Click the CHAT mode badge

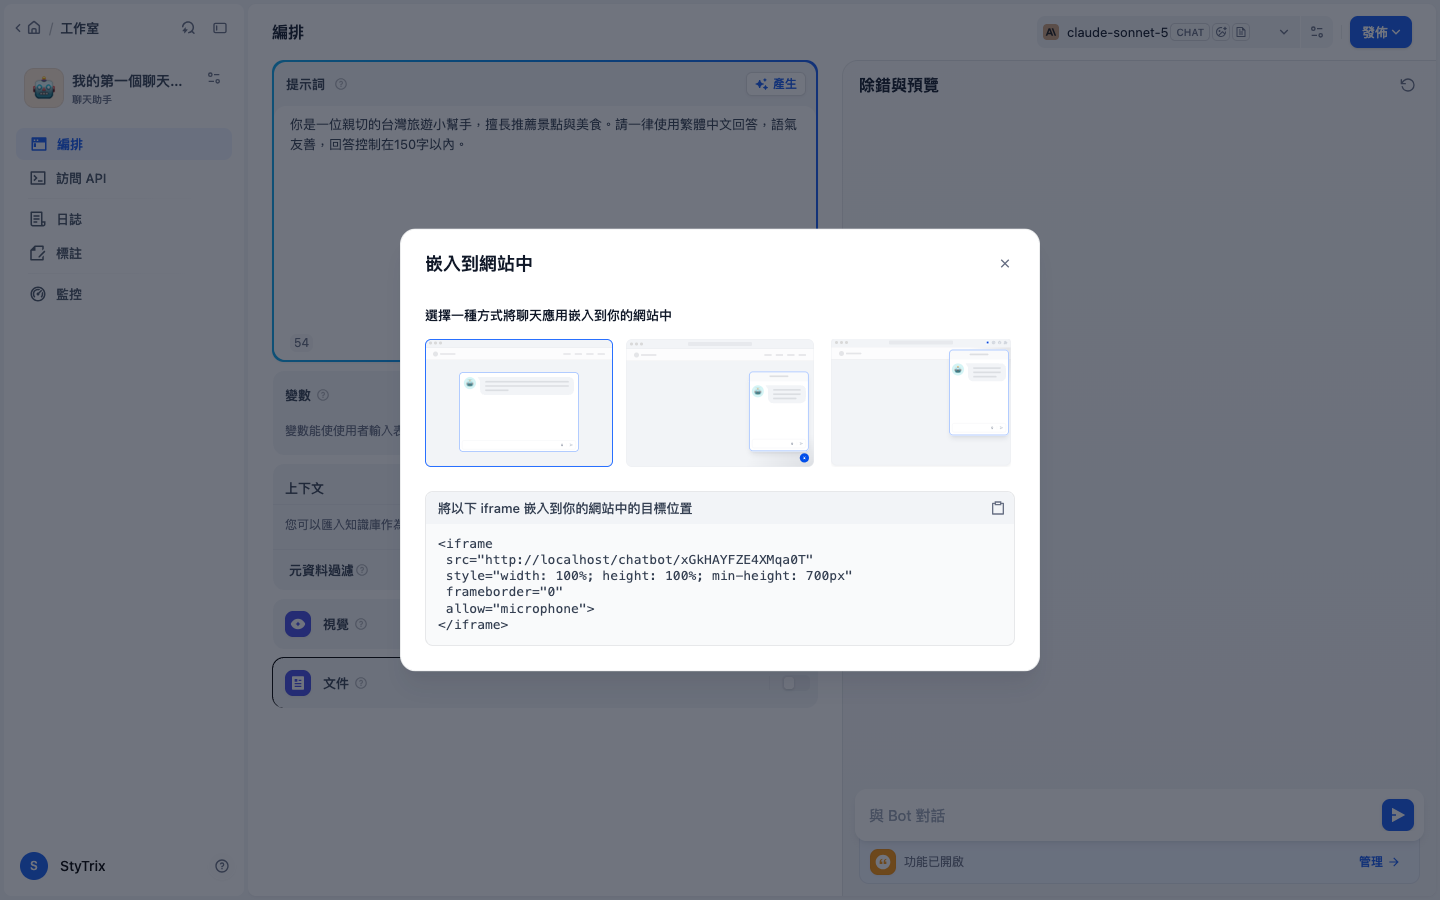pyautogui.click(x=1190, y=32)
